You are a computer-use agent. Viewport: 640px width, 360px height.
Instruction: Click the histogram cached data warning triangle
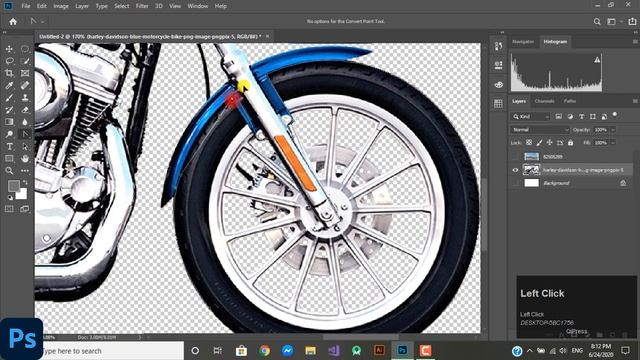tap(597, 60)
